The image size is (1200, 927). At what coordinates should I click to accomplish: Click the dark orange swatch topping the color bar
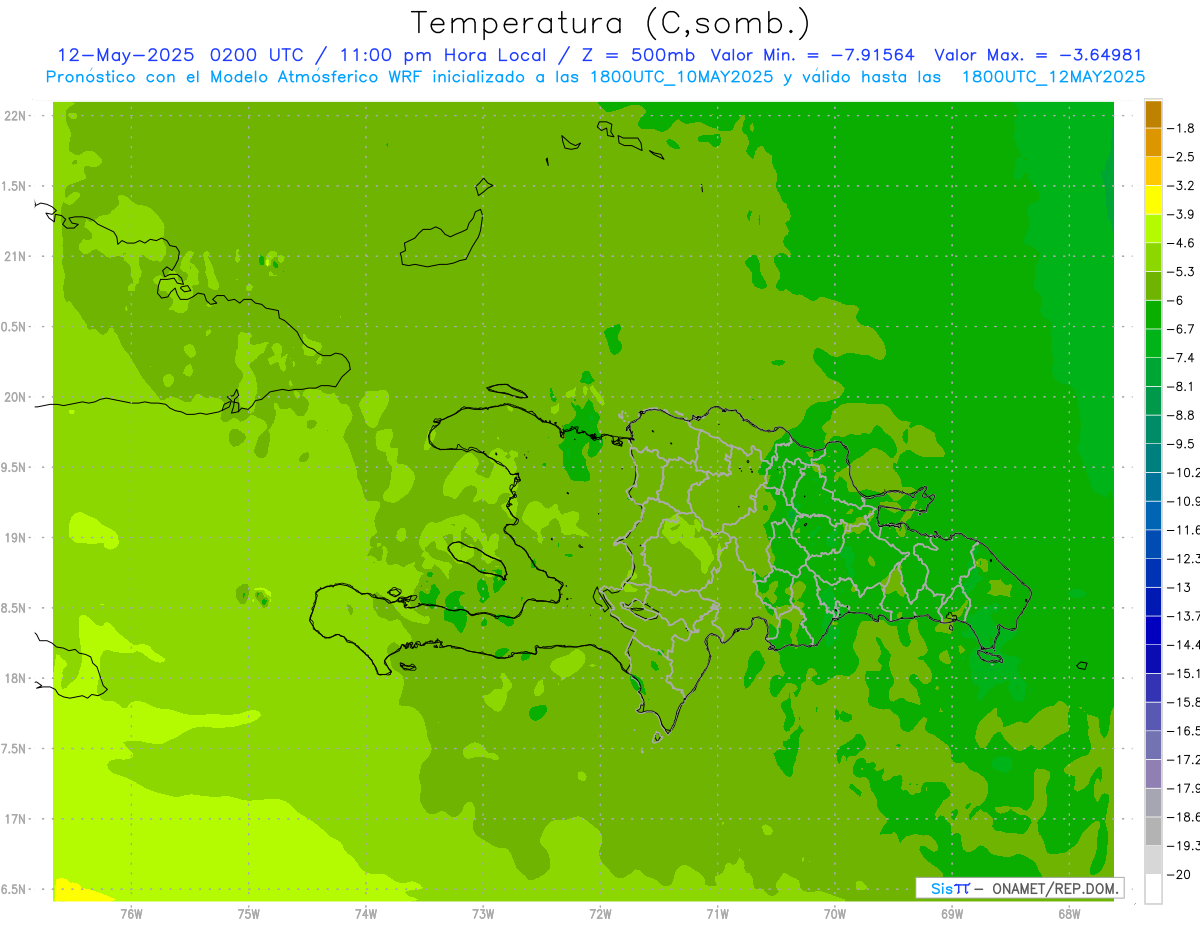click(1153, 114)
